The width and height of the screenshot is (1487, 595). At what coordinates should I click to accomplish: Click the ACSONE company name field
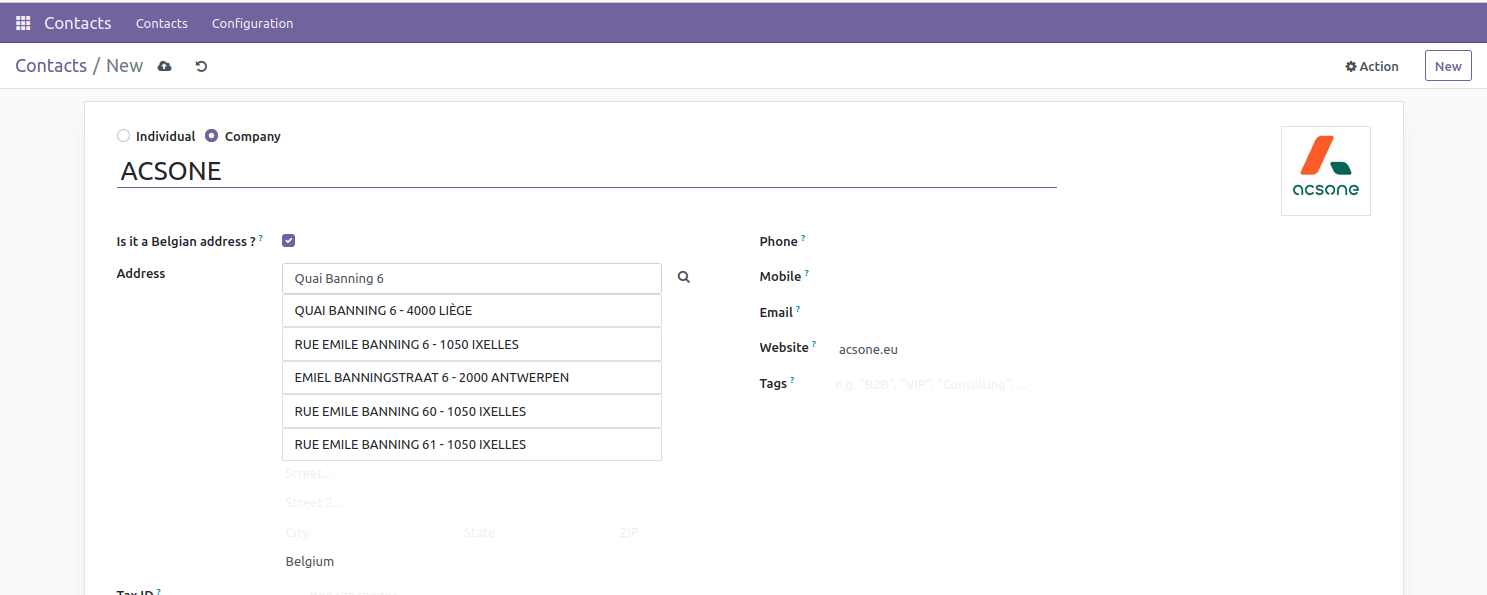click(x=586, y=171)
